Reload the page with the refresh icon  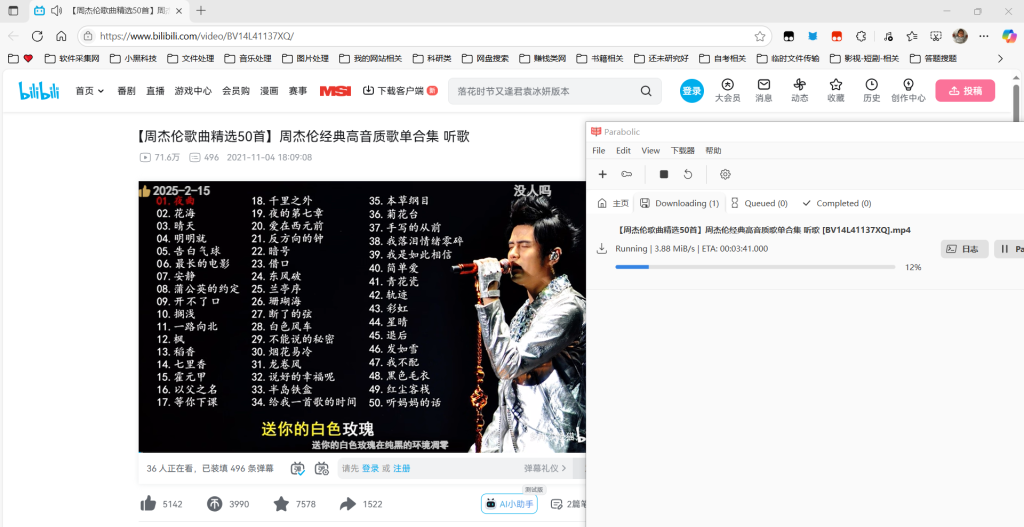pos(37,36)
